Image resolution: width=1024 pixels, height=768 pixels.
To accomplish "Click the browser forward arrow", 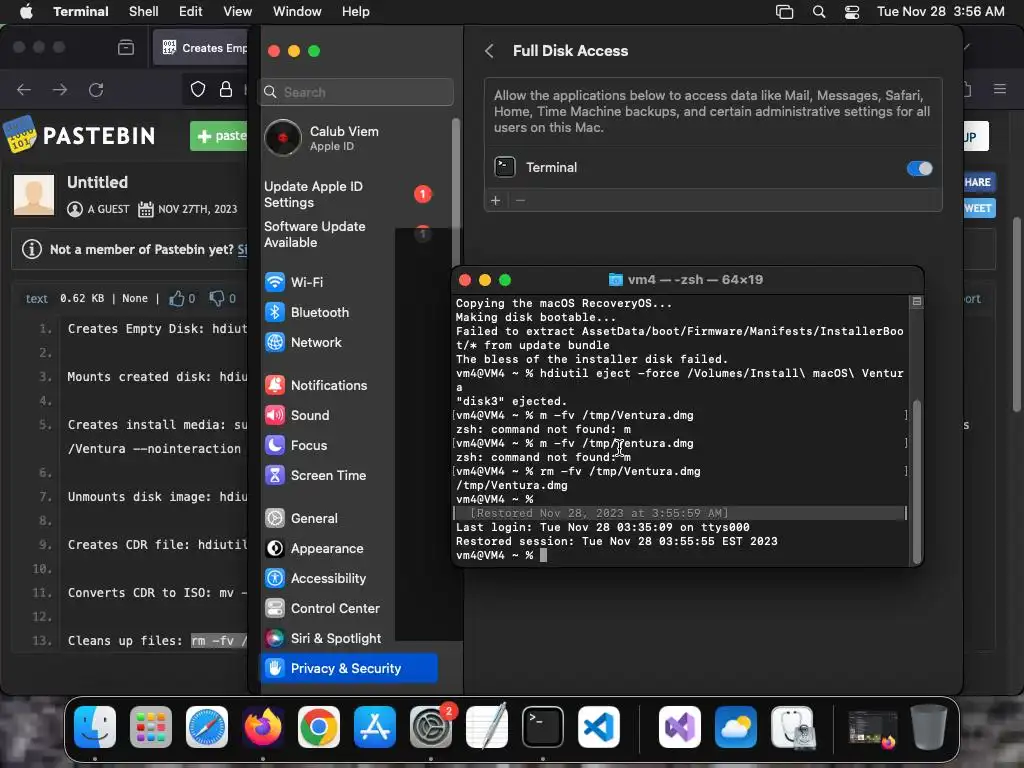I will 60,89.
